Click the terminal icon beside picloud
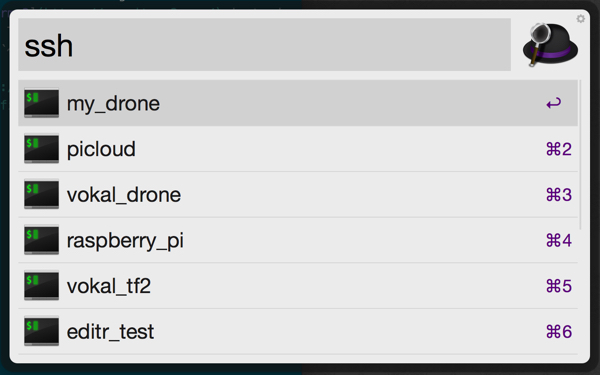 click(x=41, y=148)
